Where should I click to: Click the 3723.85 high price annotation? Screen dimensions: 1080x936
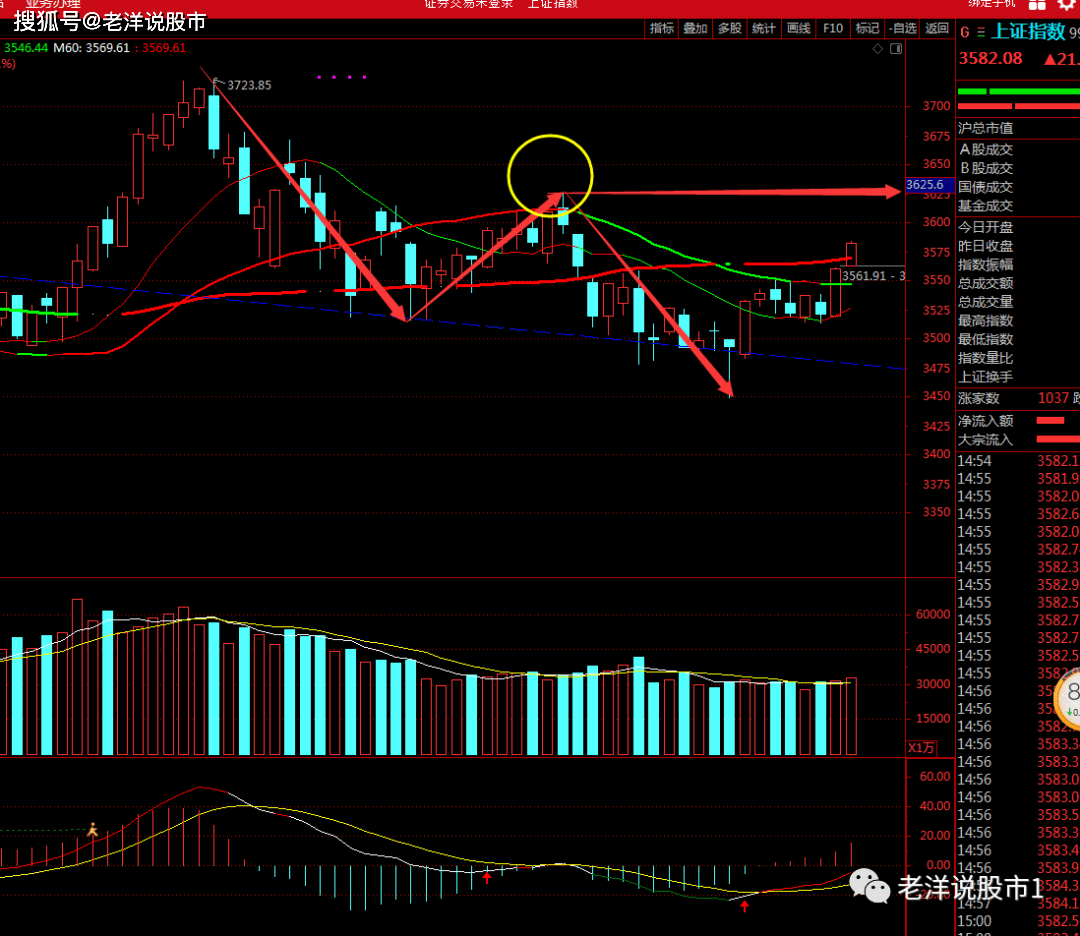pyautogui.click(x=249, y=86)
